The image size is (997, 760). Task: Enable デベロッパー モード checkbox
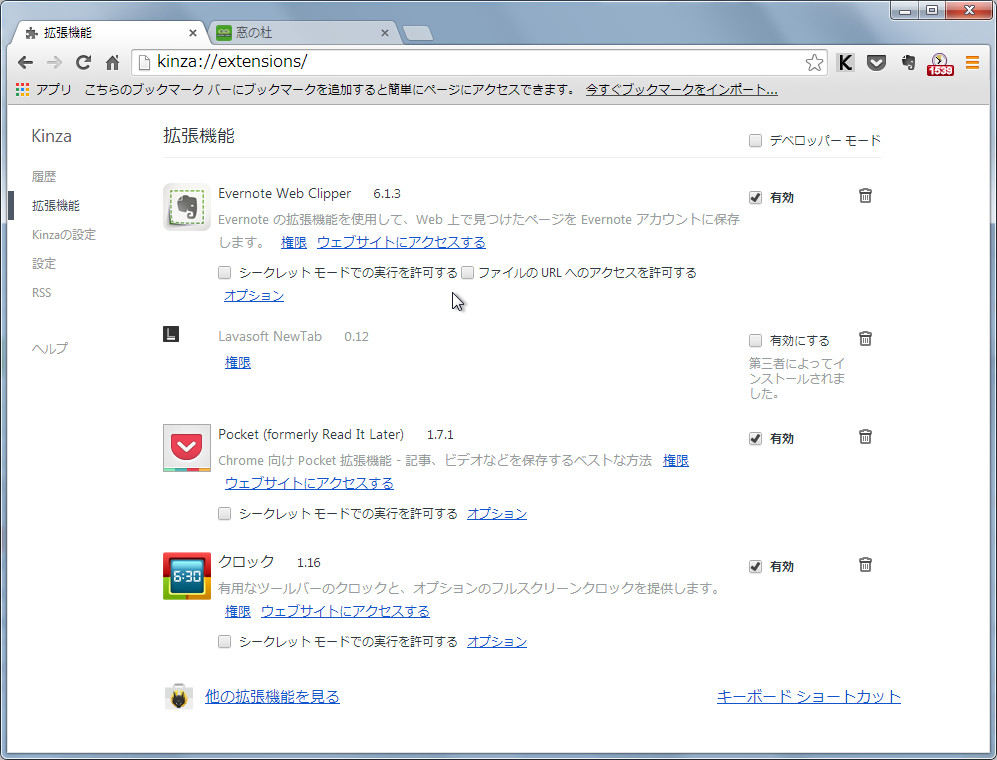[x=755, y=140]
